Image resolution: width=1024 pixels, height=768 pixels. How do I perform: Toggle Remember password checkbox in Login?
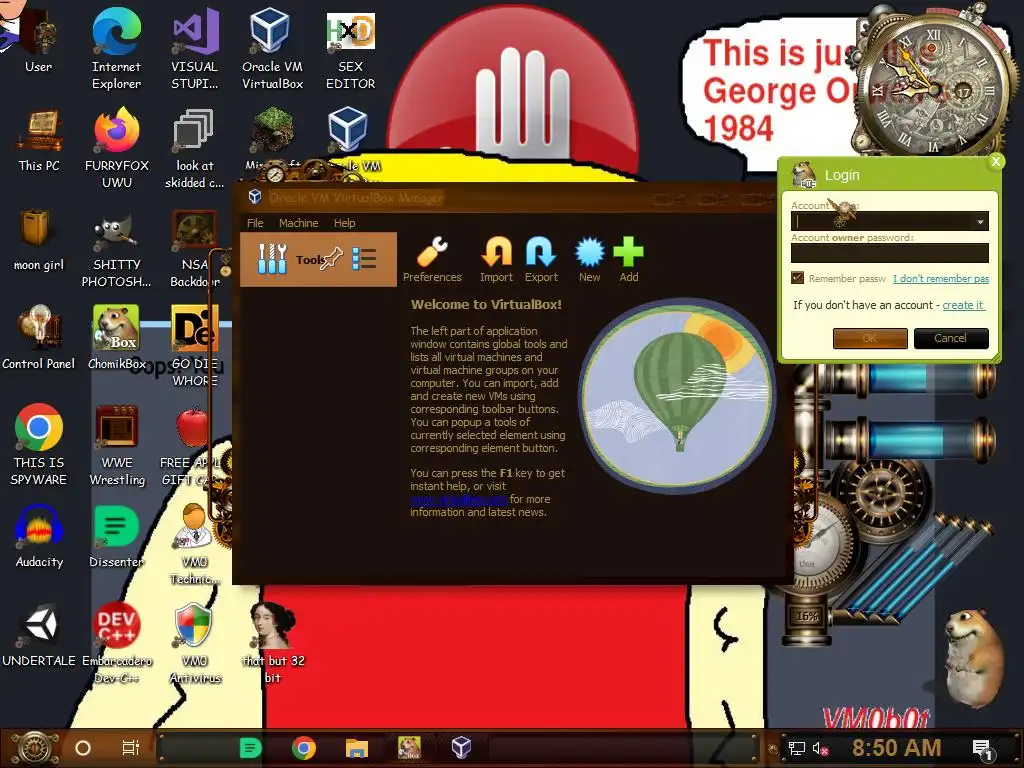click(x=797, y=278)
